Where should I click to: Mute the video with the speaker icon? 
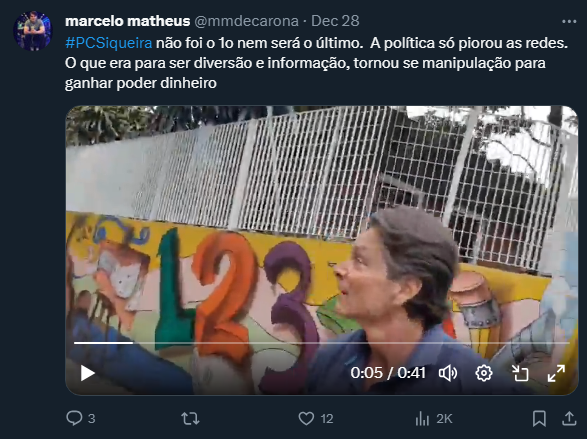pyautogui.click(x=448, y=373)
